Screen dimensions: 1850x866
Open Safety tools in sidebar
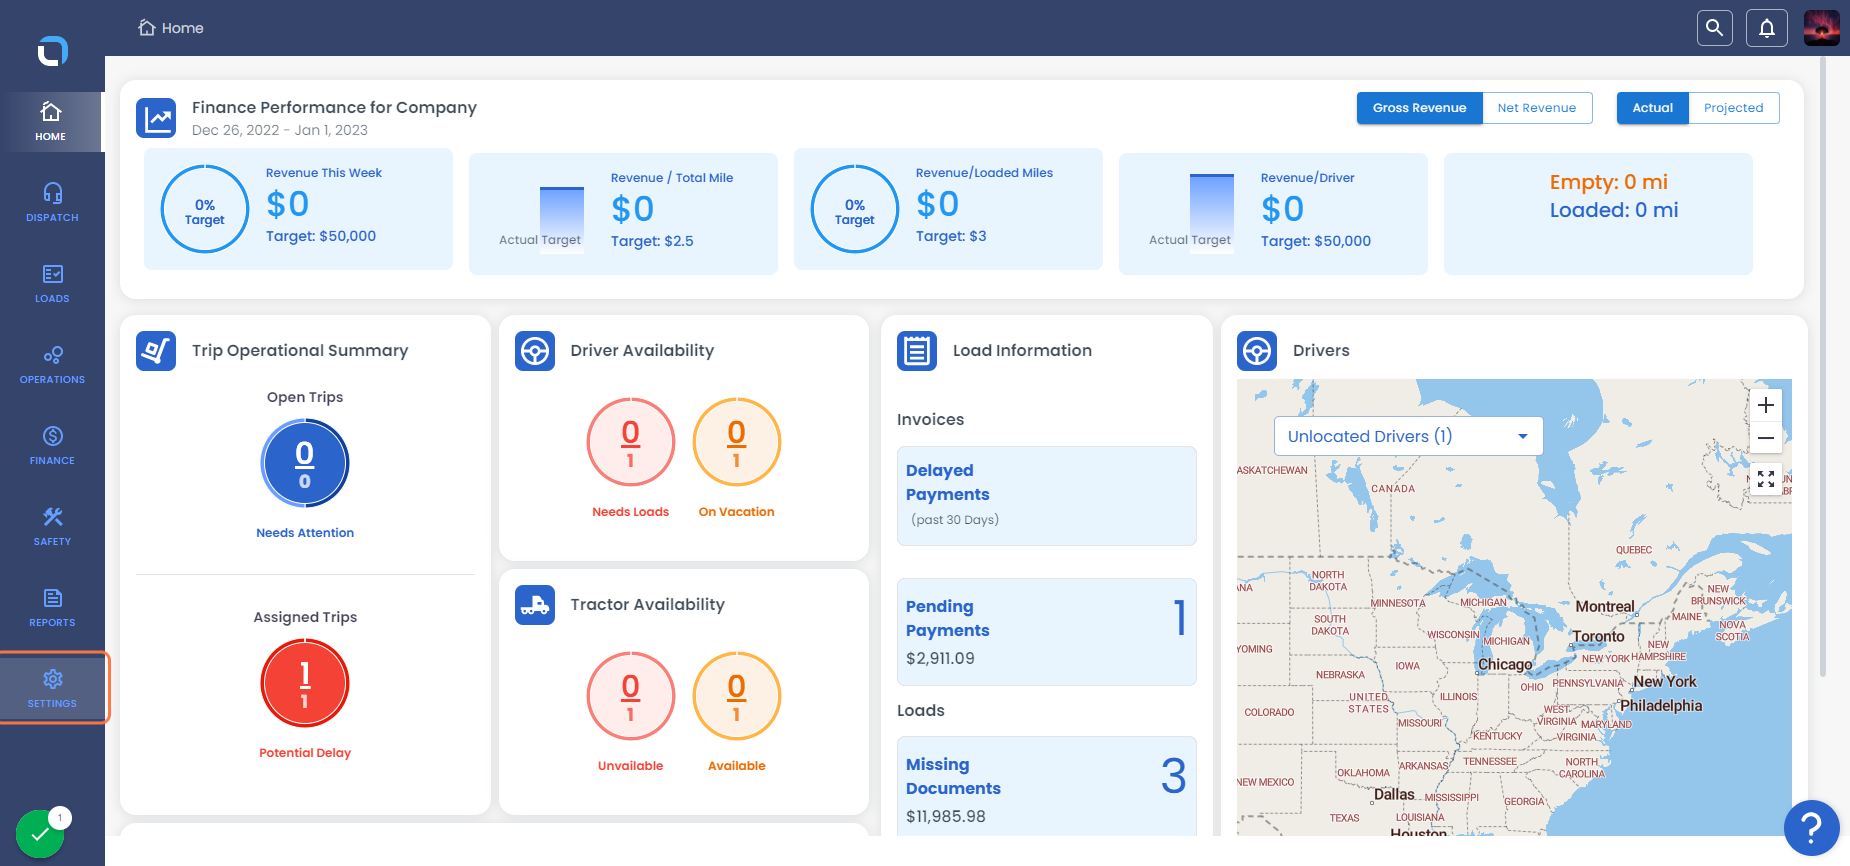[x=52, y=526]
